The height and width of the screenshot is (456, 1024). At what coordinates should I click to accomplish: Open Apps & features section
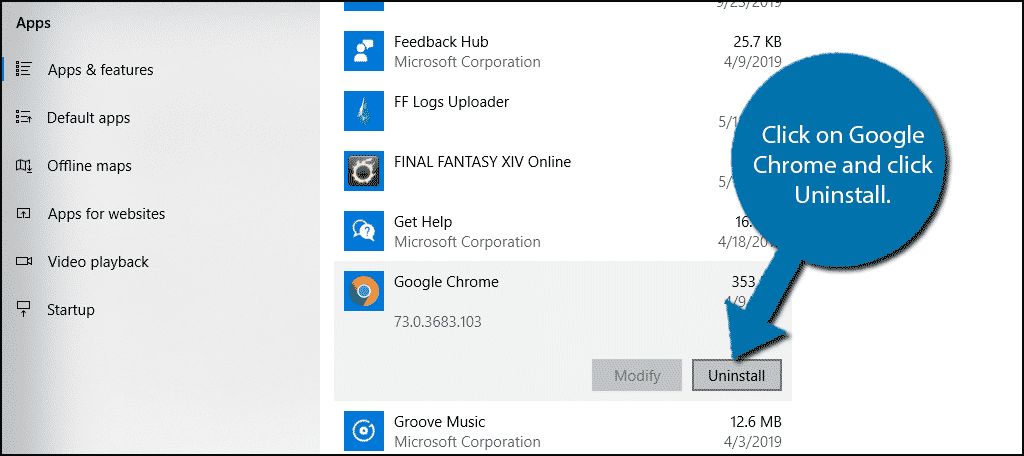(100, 70)
